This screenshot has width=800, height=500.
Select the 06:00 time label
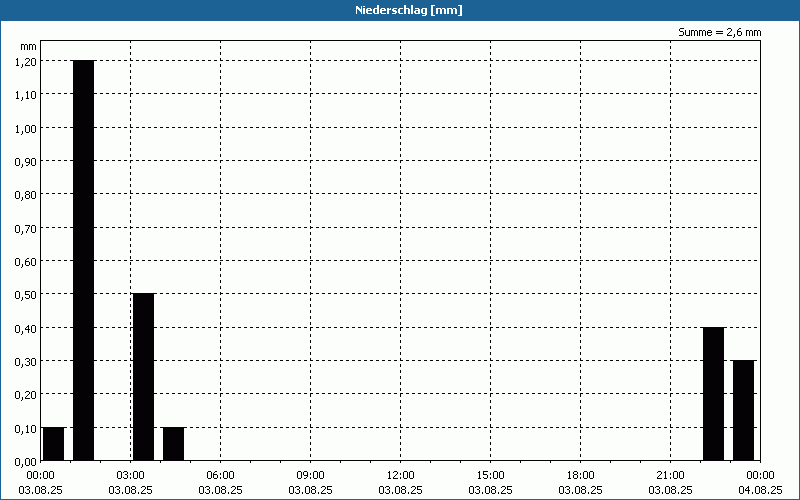(x=220, y=476)
